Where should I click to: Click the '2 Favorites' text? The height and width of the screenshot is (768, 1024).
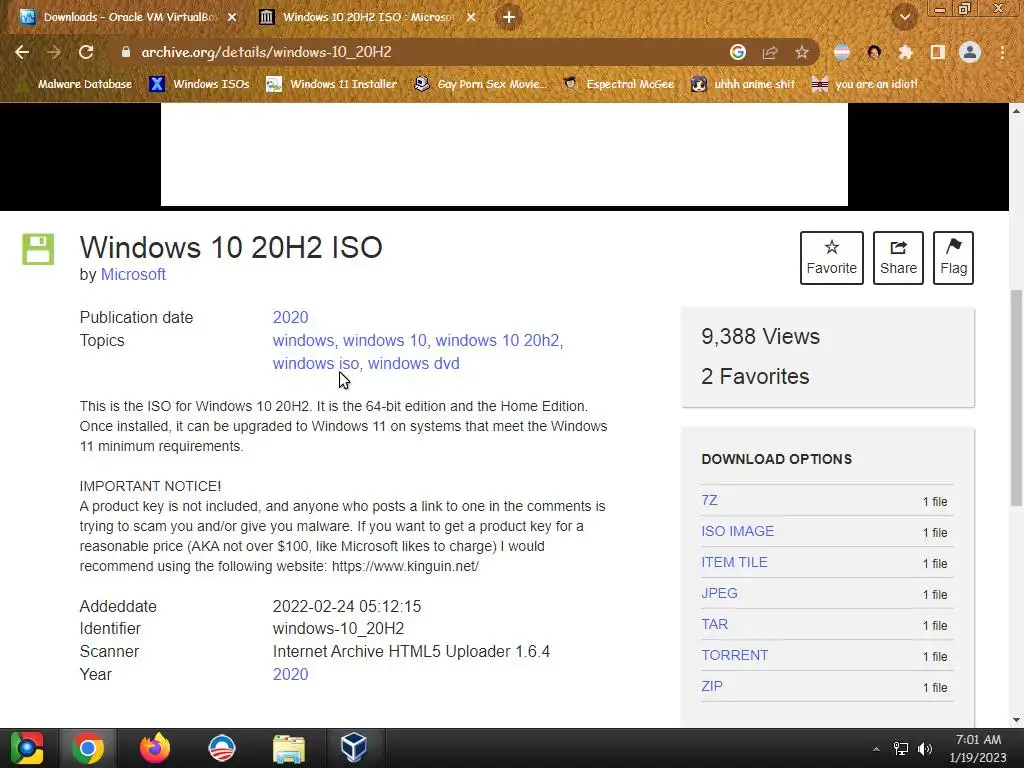755,376
